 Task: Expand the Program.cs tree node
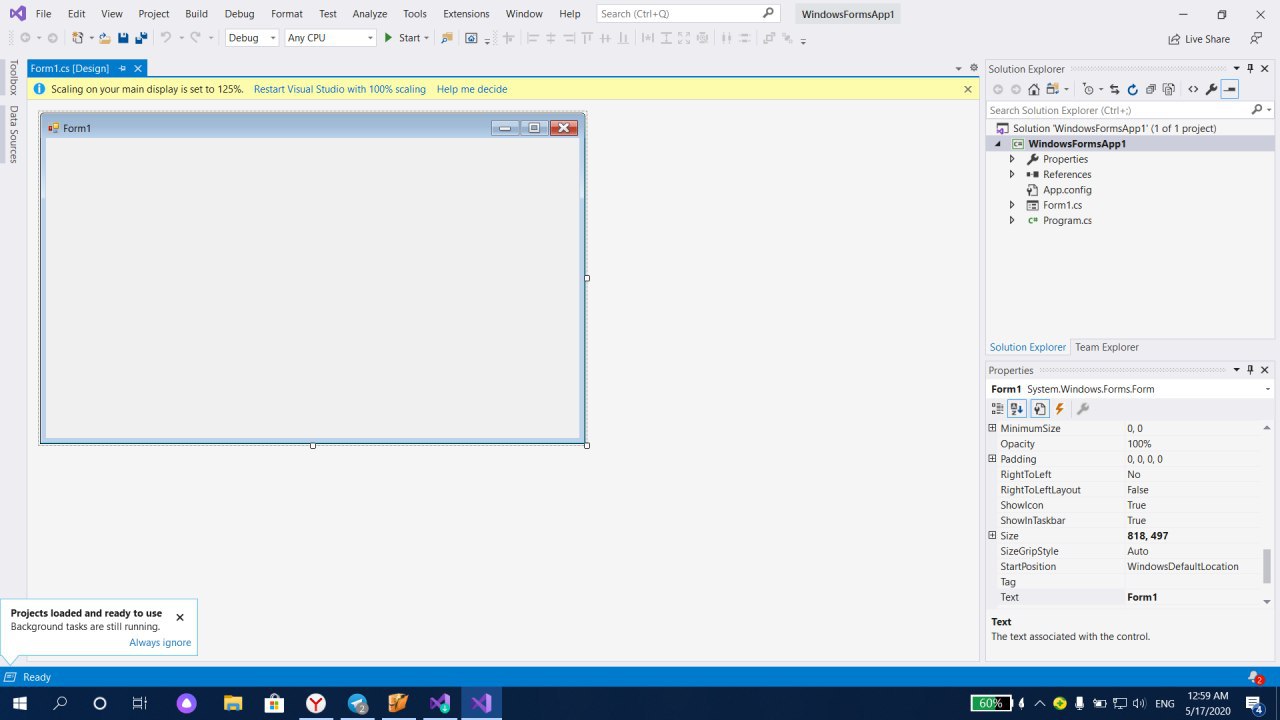coord(1011,220)
